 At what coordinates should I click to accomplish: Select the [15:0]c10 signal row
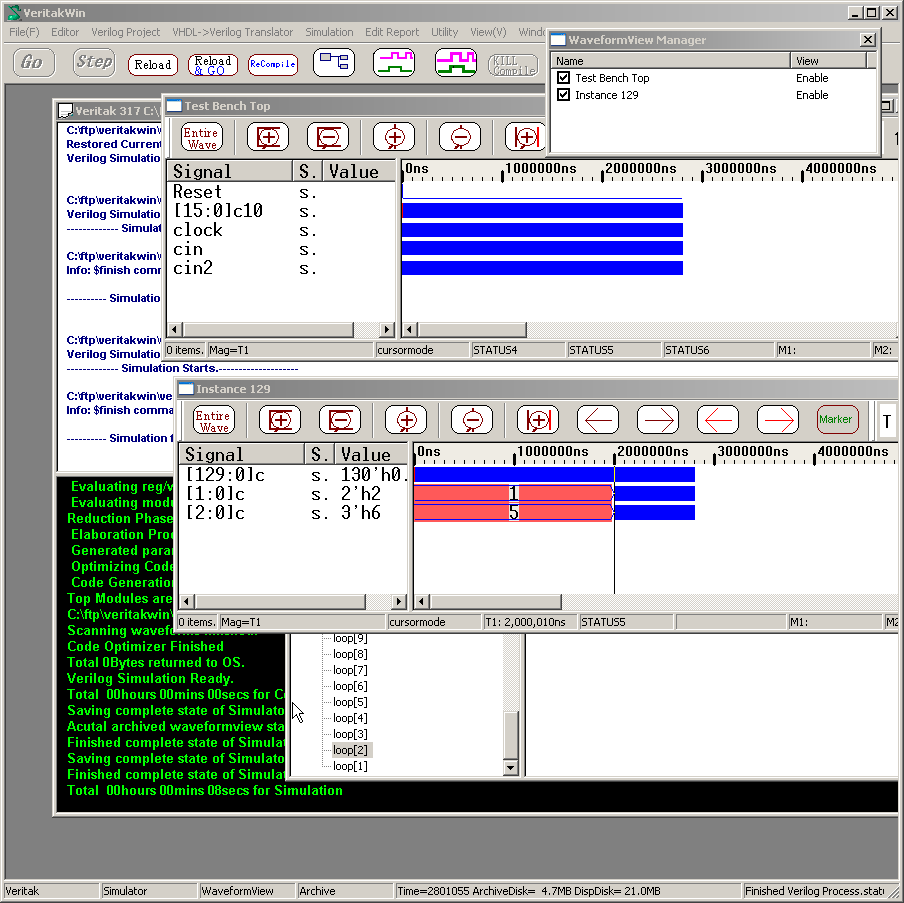click(281, 211)
